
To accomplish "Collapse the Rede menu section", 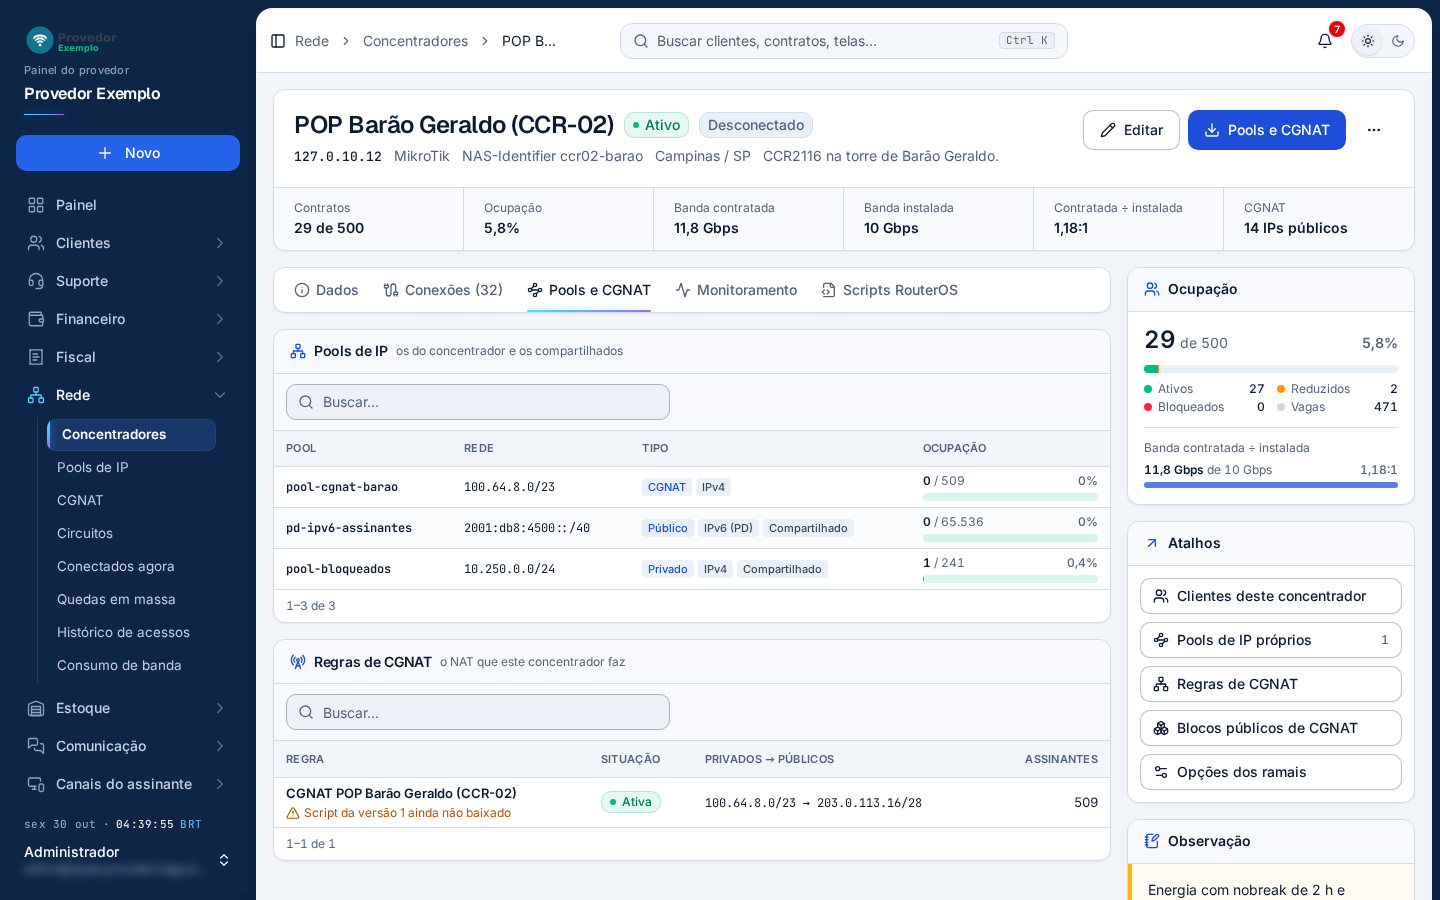I will (x=220, y=395).
